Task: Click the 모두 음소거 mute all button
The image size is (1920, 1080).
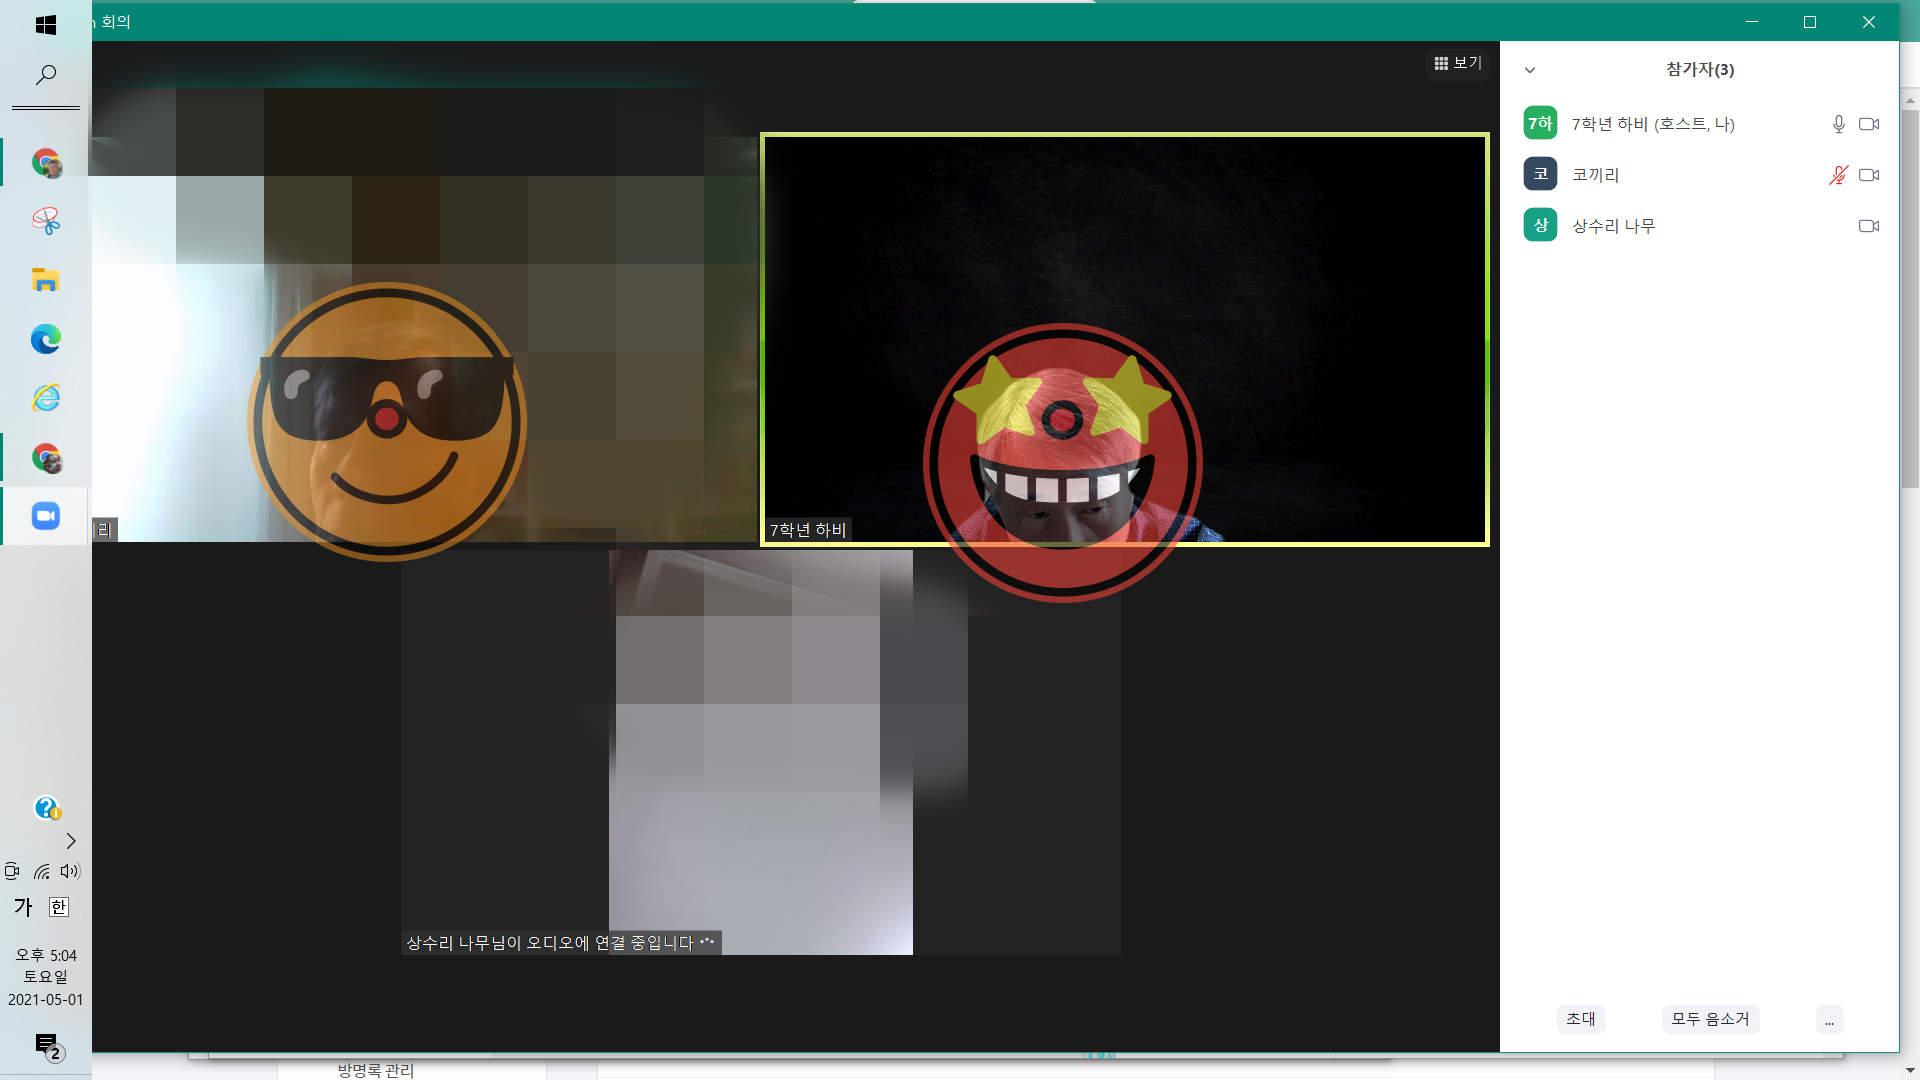Action: pyautogui.click(x=1710, y=1019)
